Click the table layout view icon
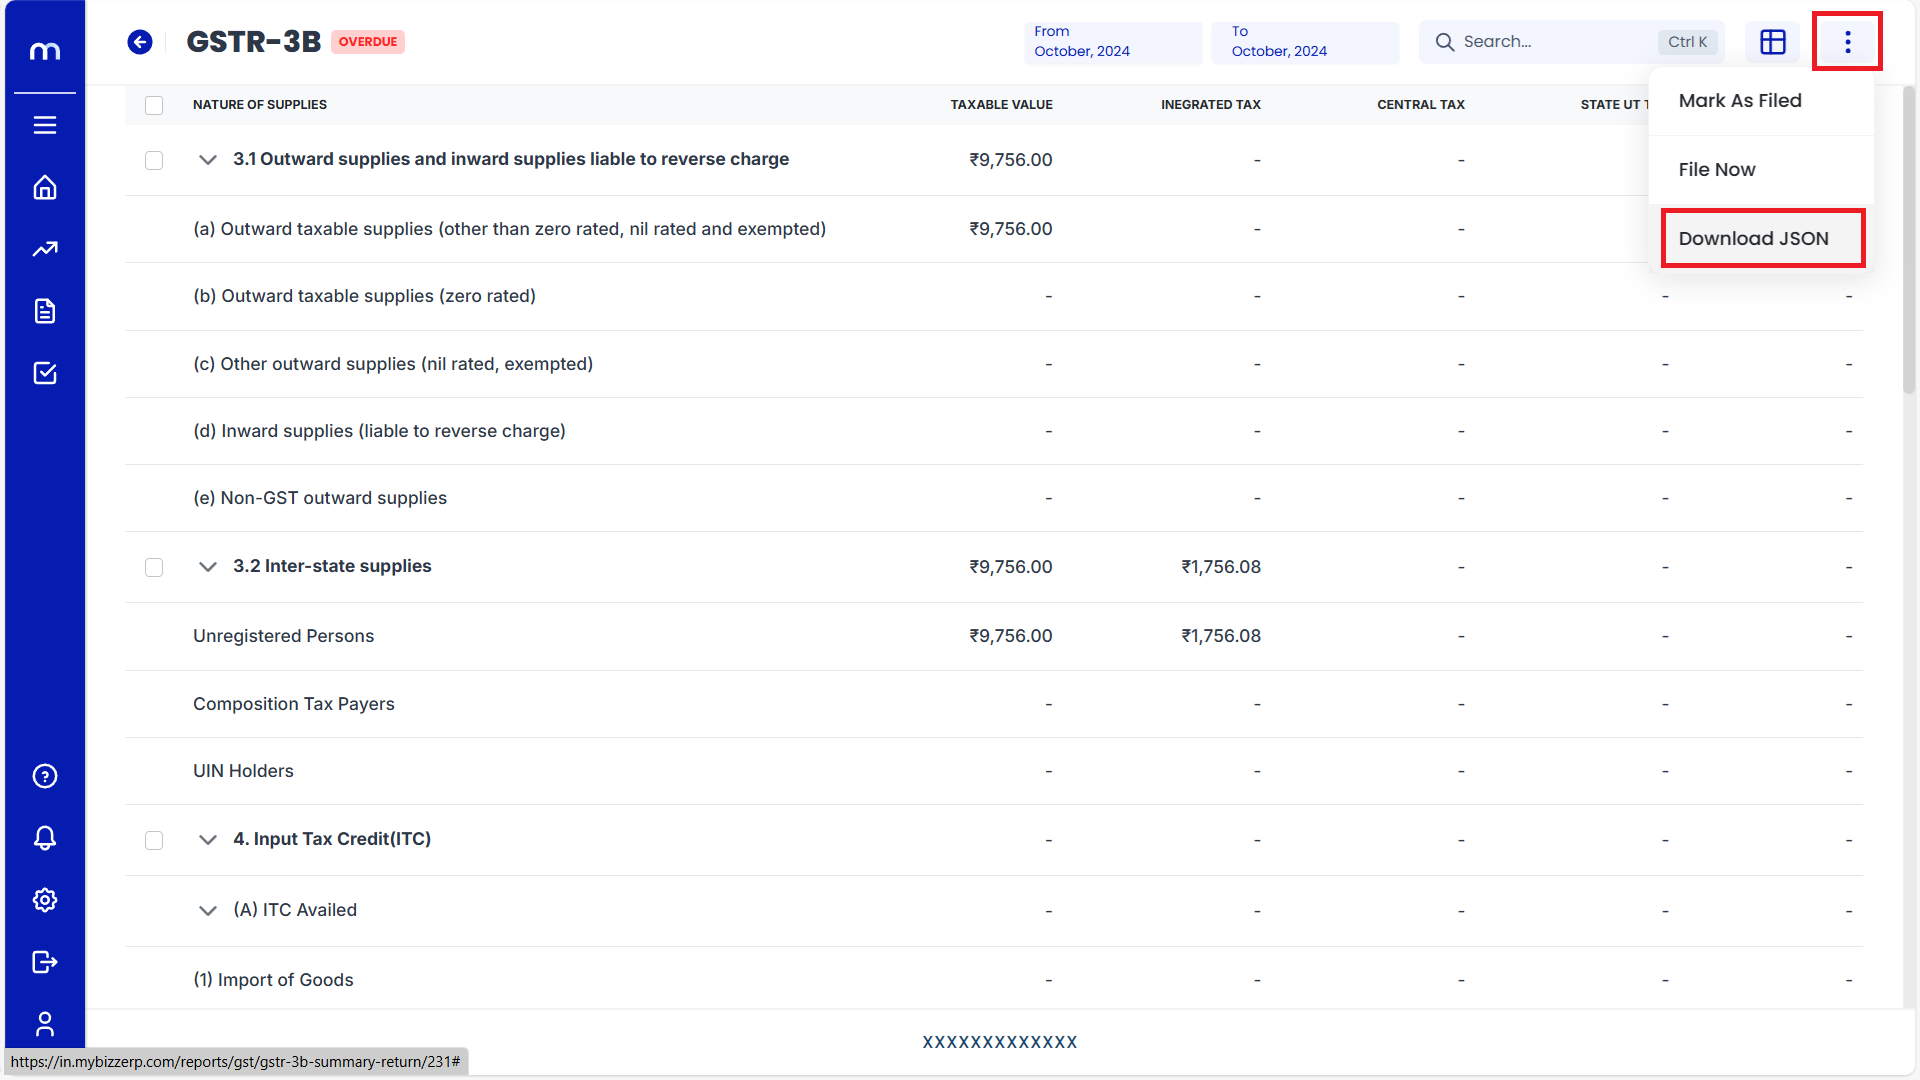 pos(1772,42)
